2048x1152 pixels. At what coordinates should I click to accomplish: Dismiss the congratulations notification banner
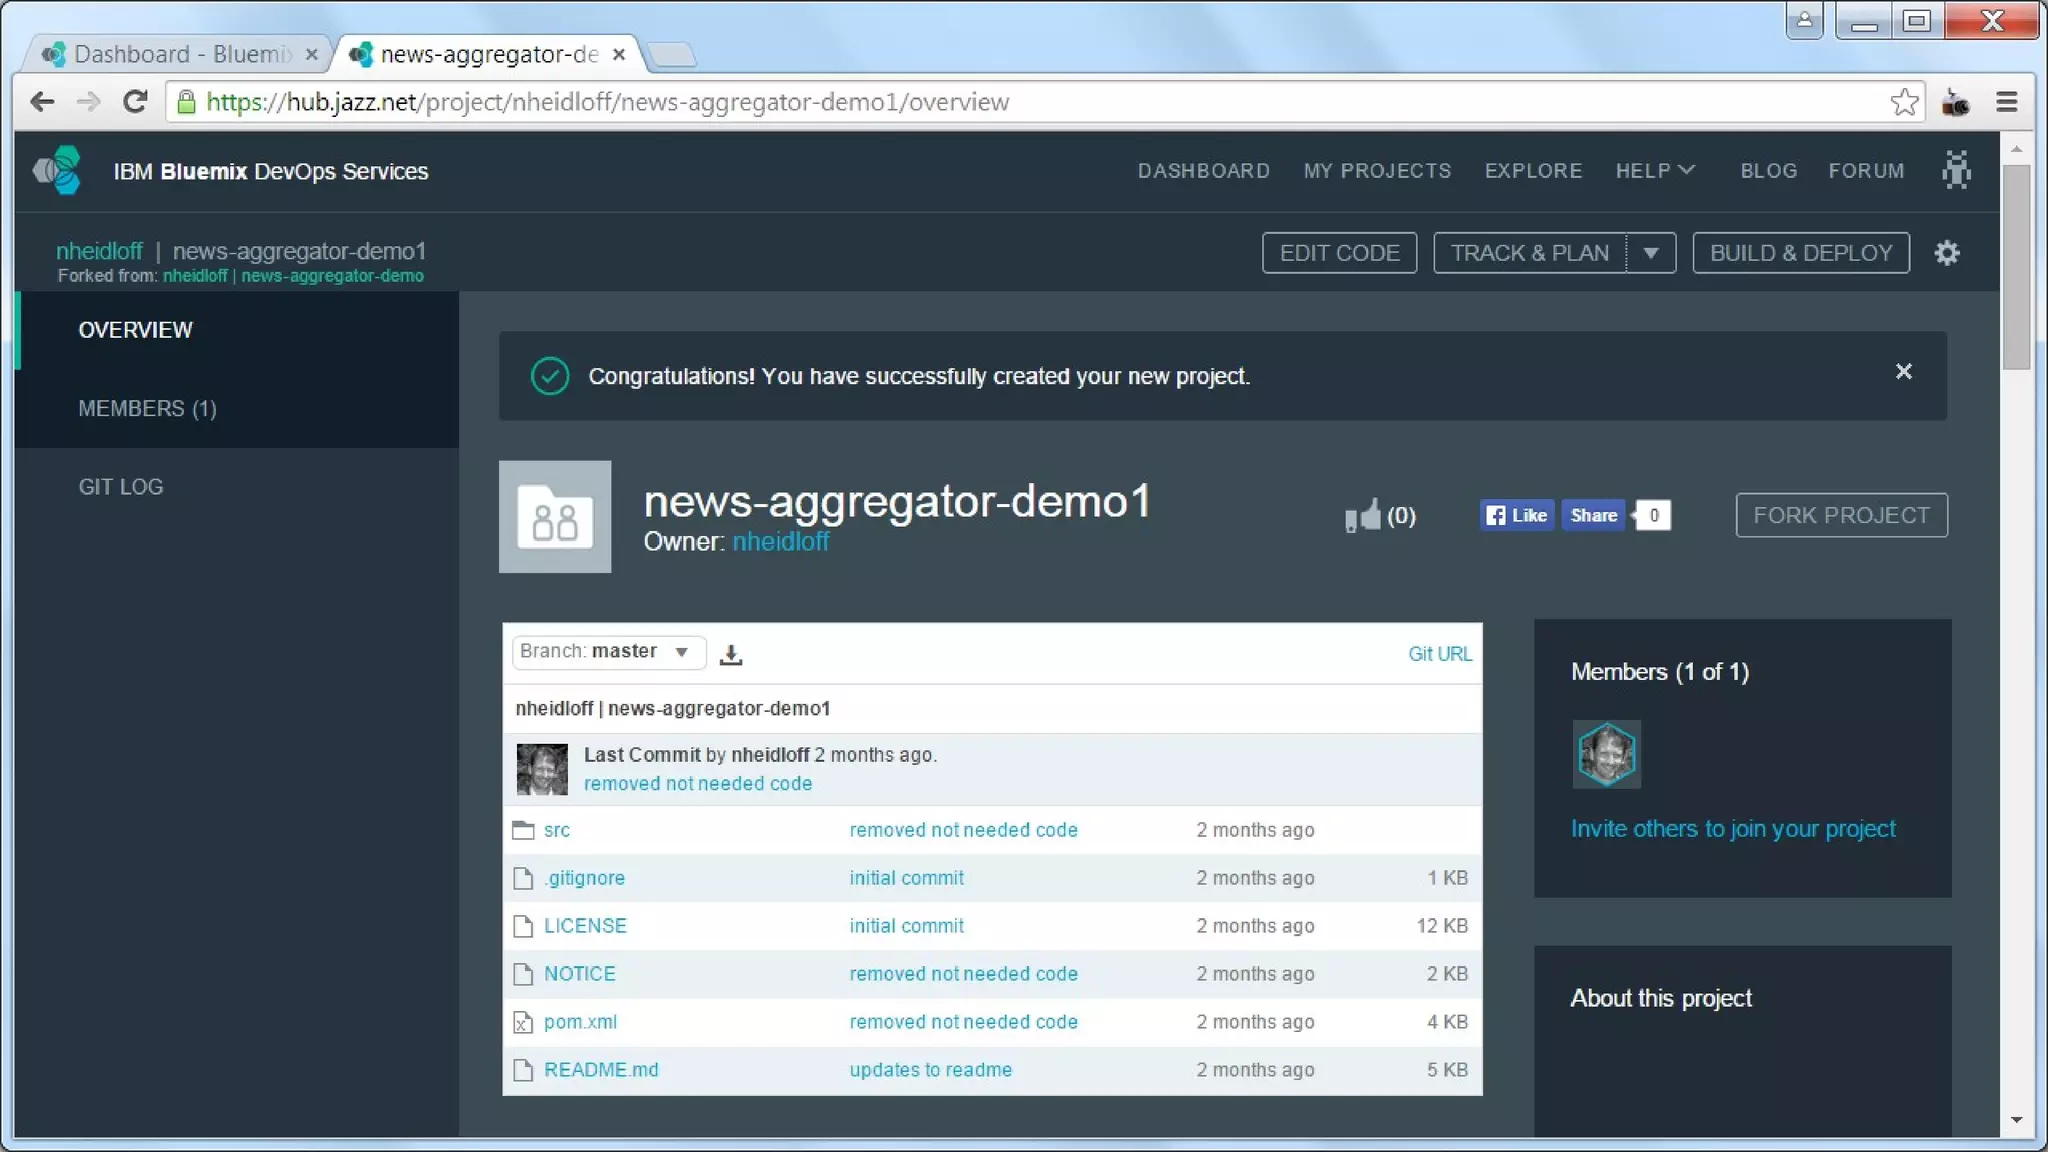click(1903, 372)
